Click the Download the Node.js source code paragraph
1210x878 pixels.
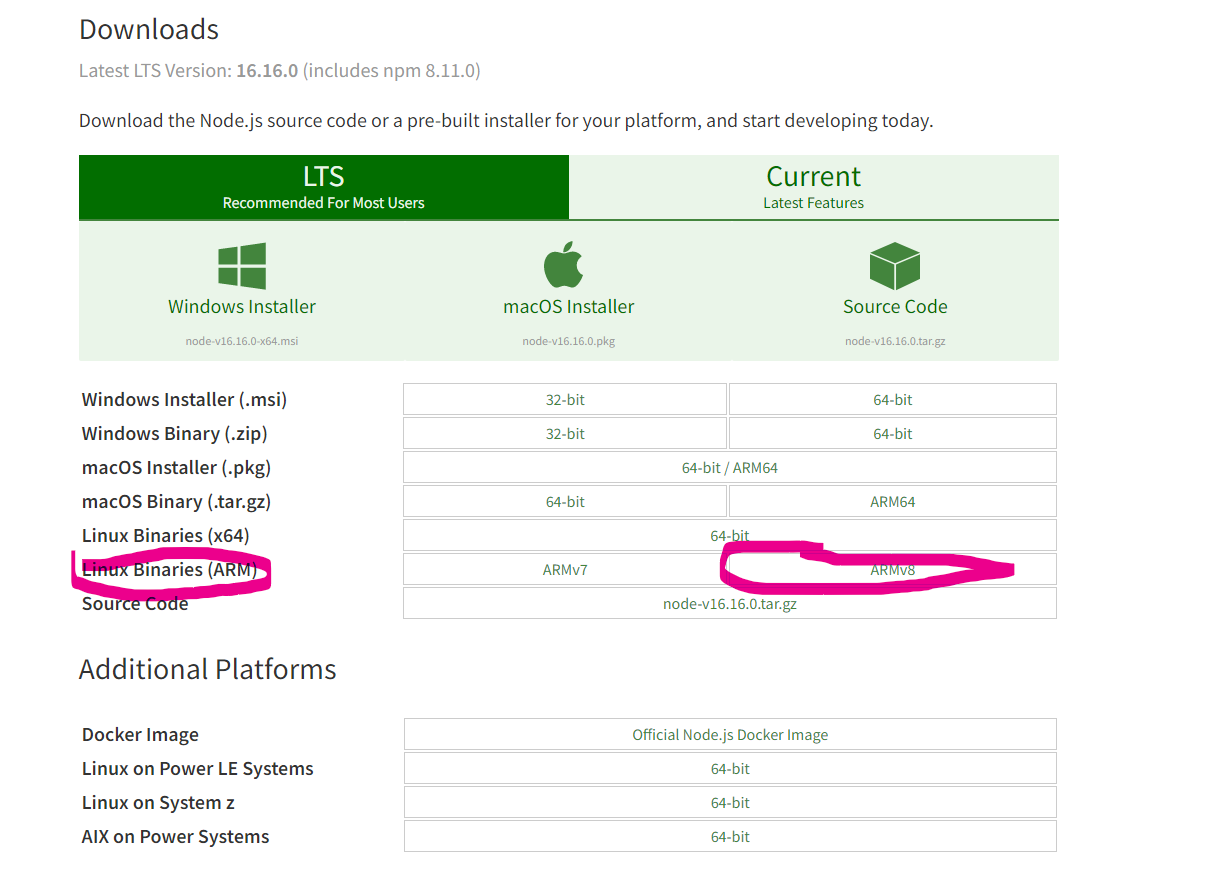(506, 121)
